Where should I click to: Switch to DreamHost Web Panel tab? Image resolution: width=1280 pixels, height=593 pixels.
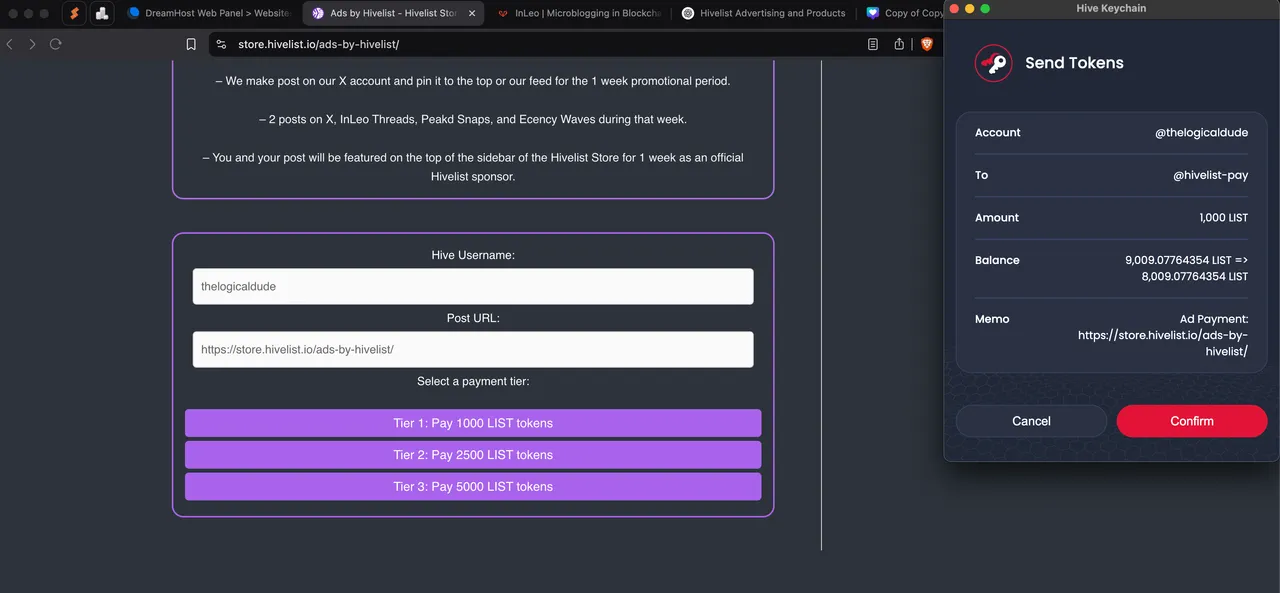point(208,14)
